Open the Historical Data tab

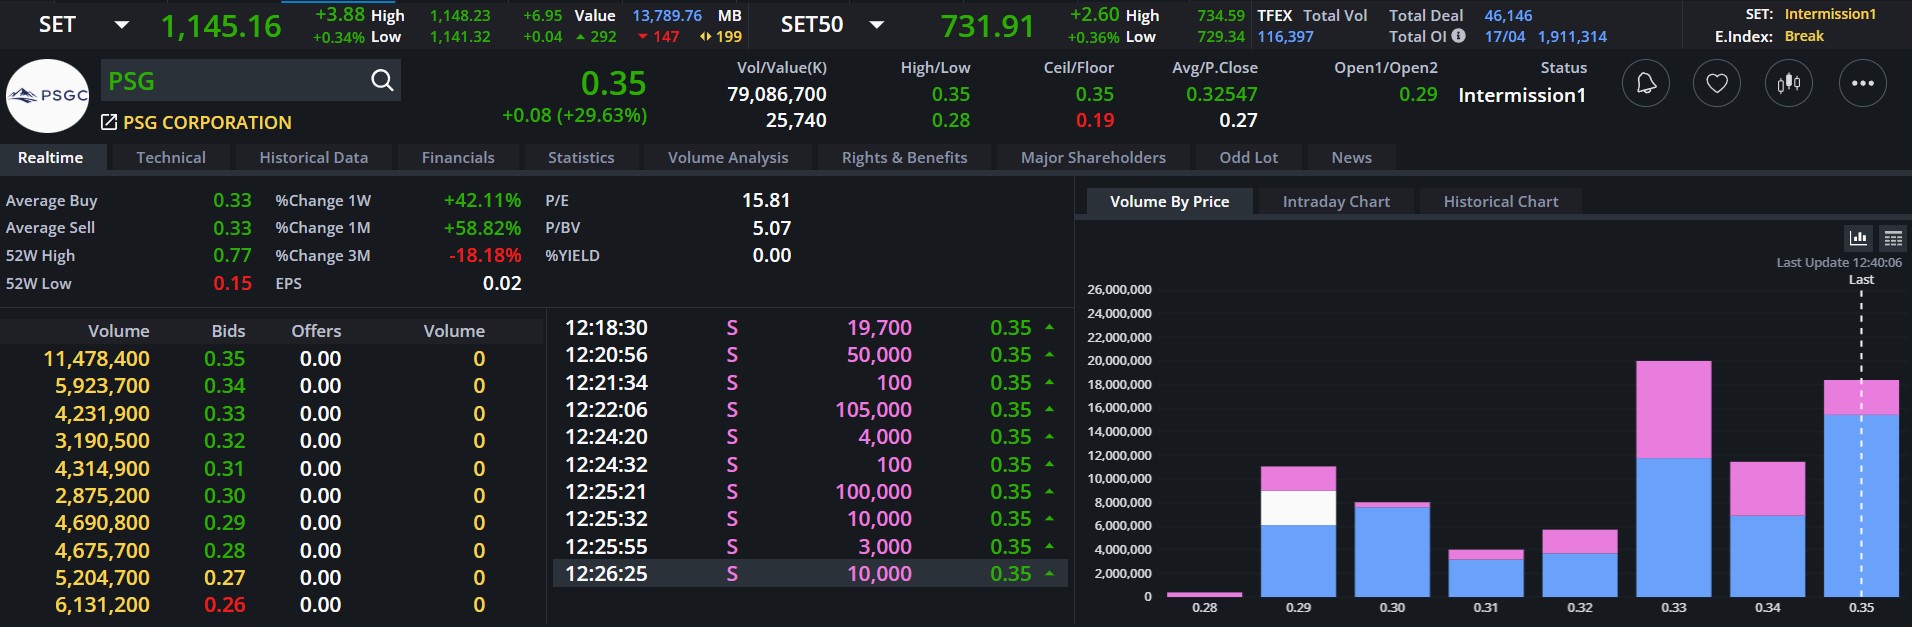pyautogui.click(x=314, y=157)
